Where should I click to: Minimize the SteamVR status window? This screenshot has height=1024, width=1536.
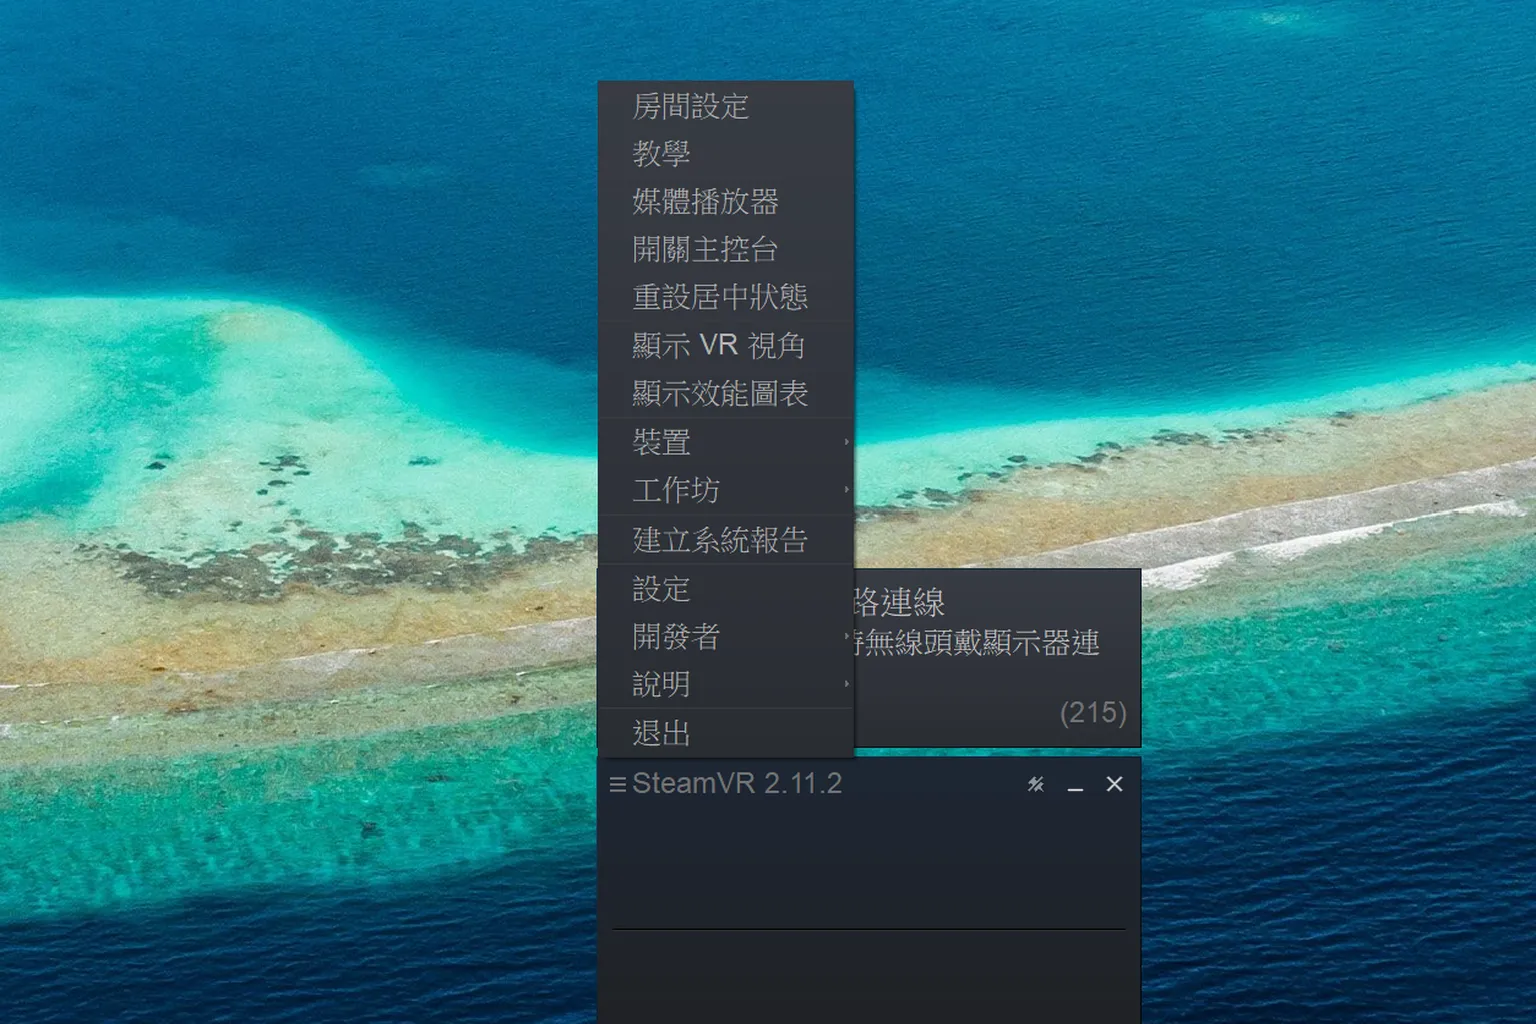(1075, 790)
